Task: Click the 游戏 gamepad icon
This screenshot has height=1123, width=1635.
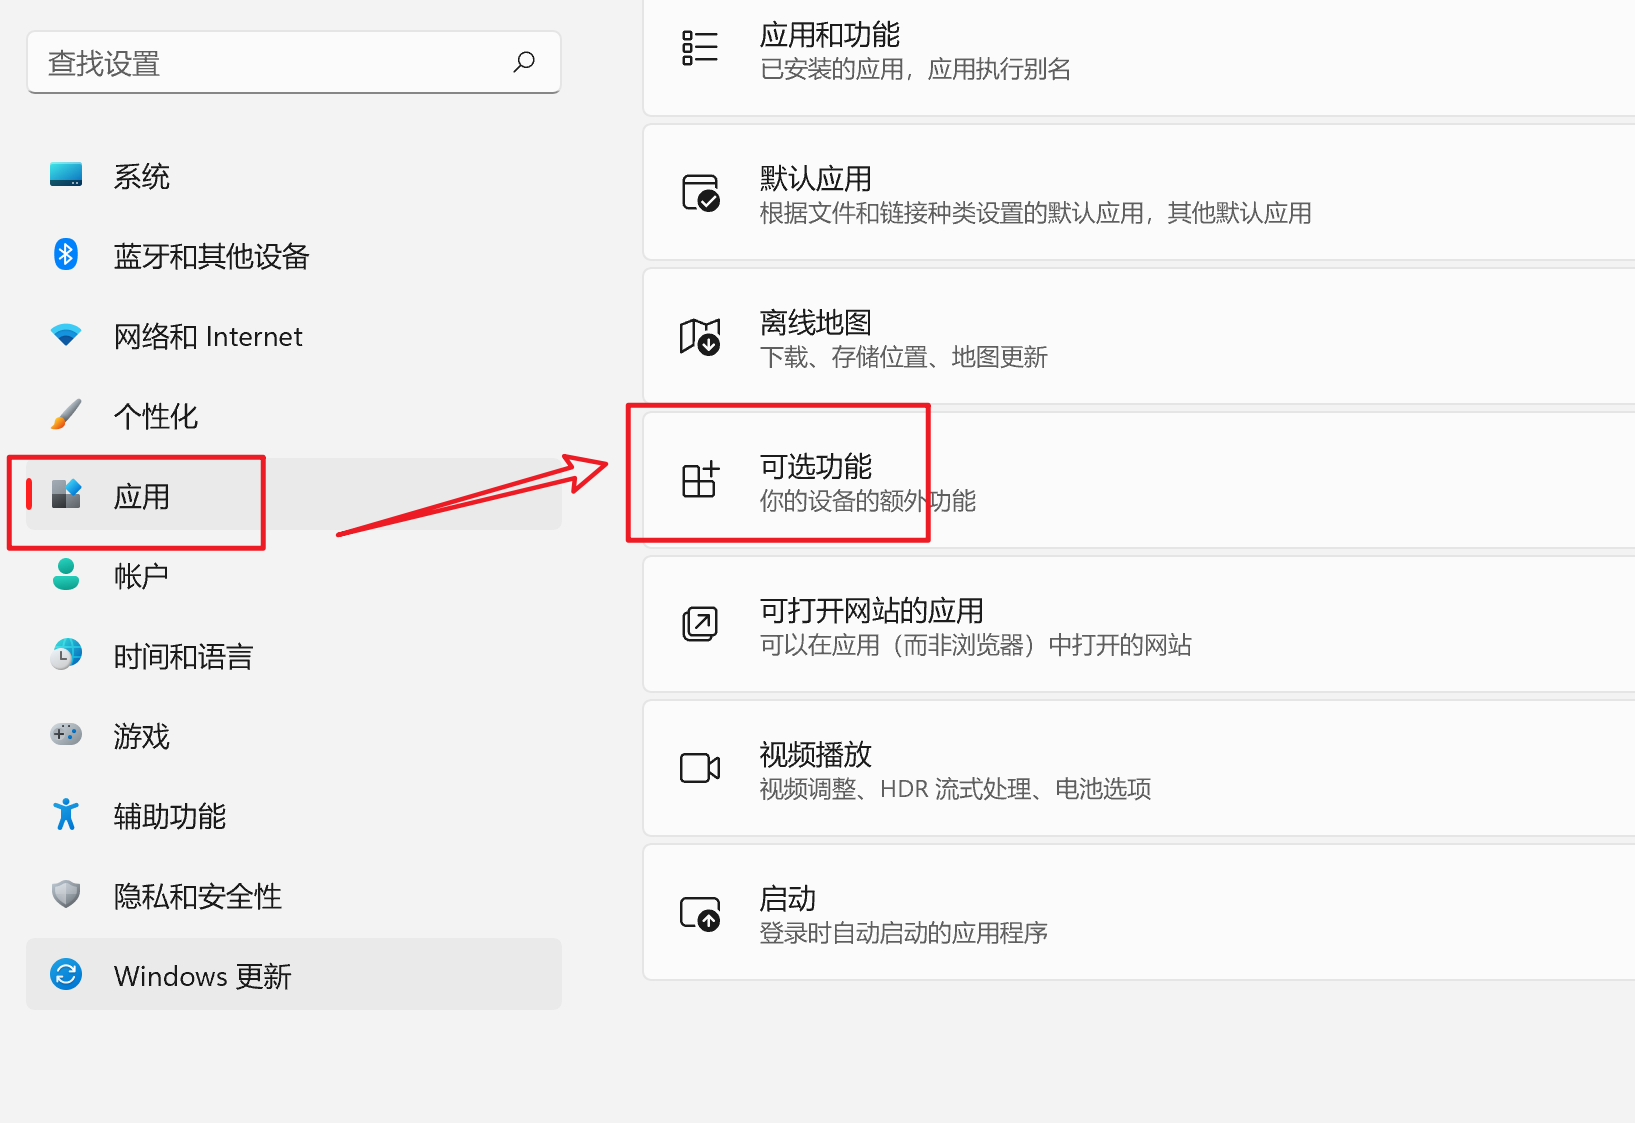Action: [x=66, y=734]
